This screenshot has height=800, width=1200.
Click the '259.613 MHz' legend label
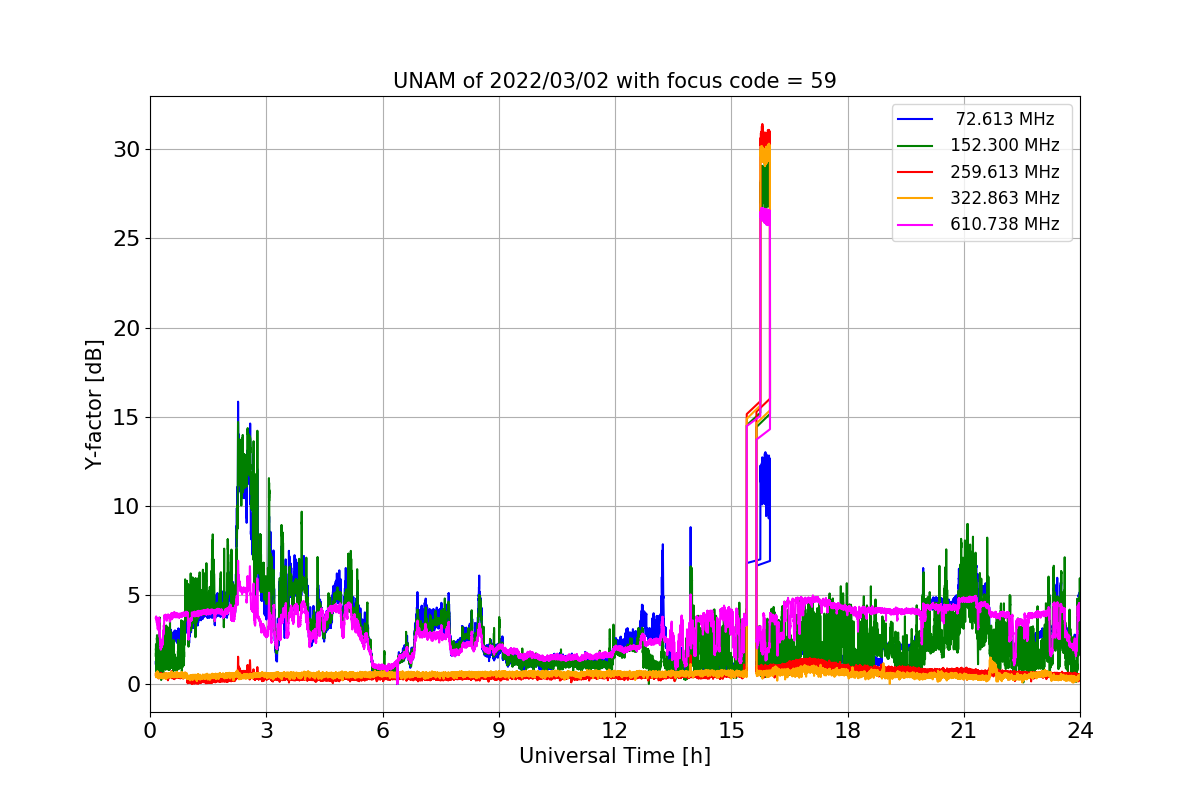coord(1005,172)
